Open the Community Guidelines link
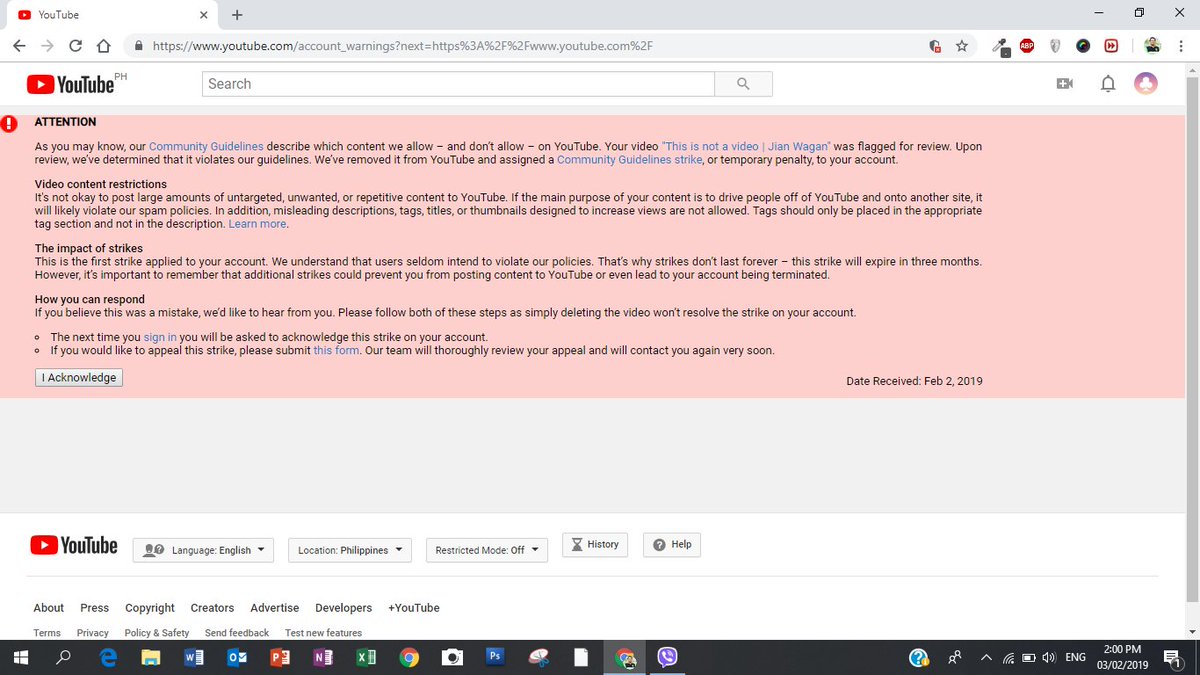Screen dimensions: 1200x675 click(x=207, y=146)
